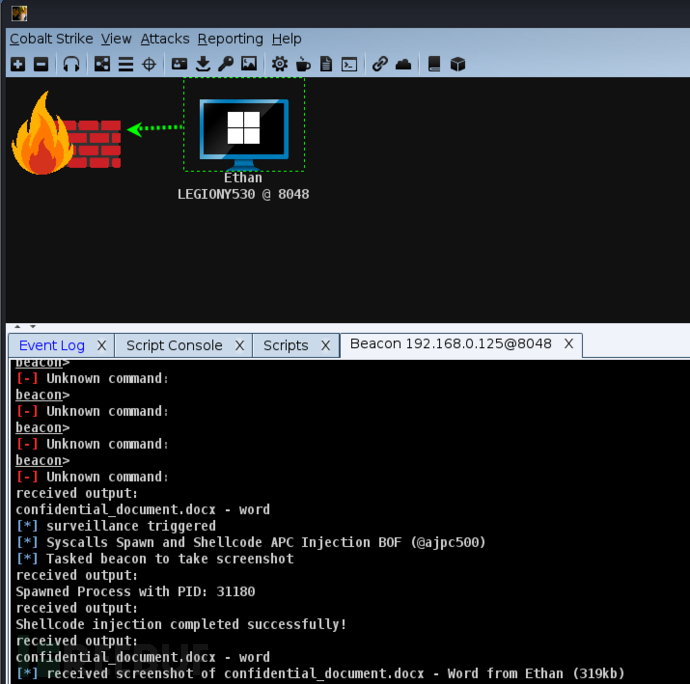
Task: Click the gear payload generator icon
Action: click(279, 64)
